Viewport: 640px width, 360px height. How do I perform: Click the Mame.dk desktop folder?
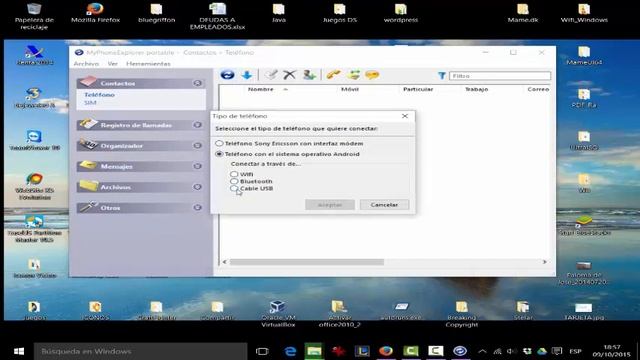(523, 12)
